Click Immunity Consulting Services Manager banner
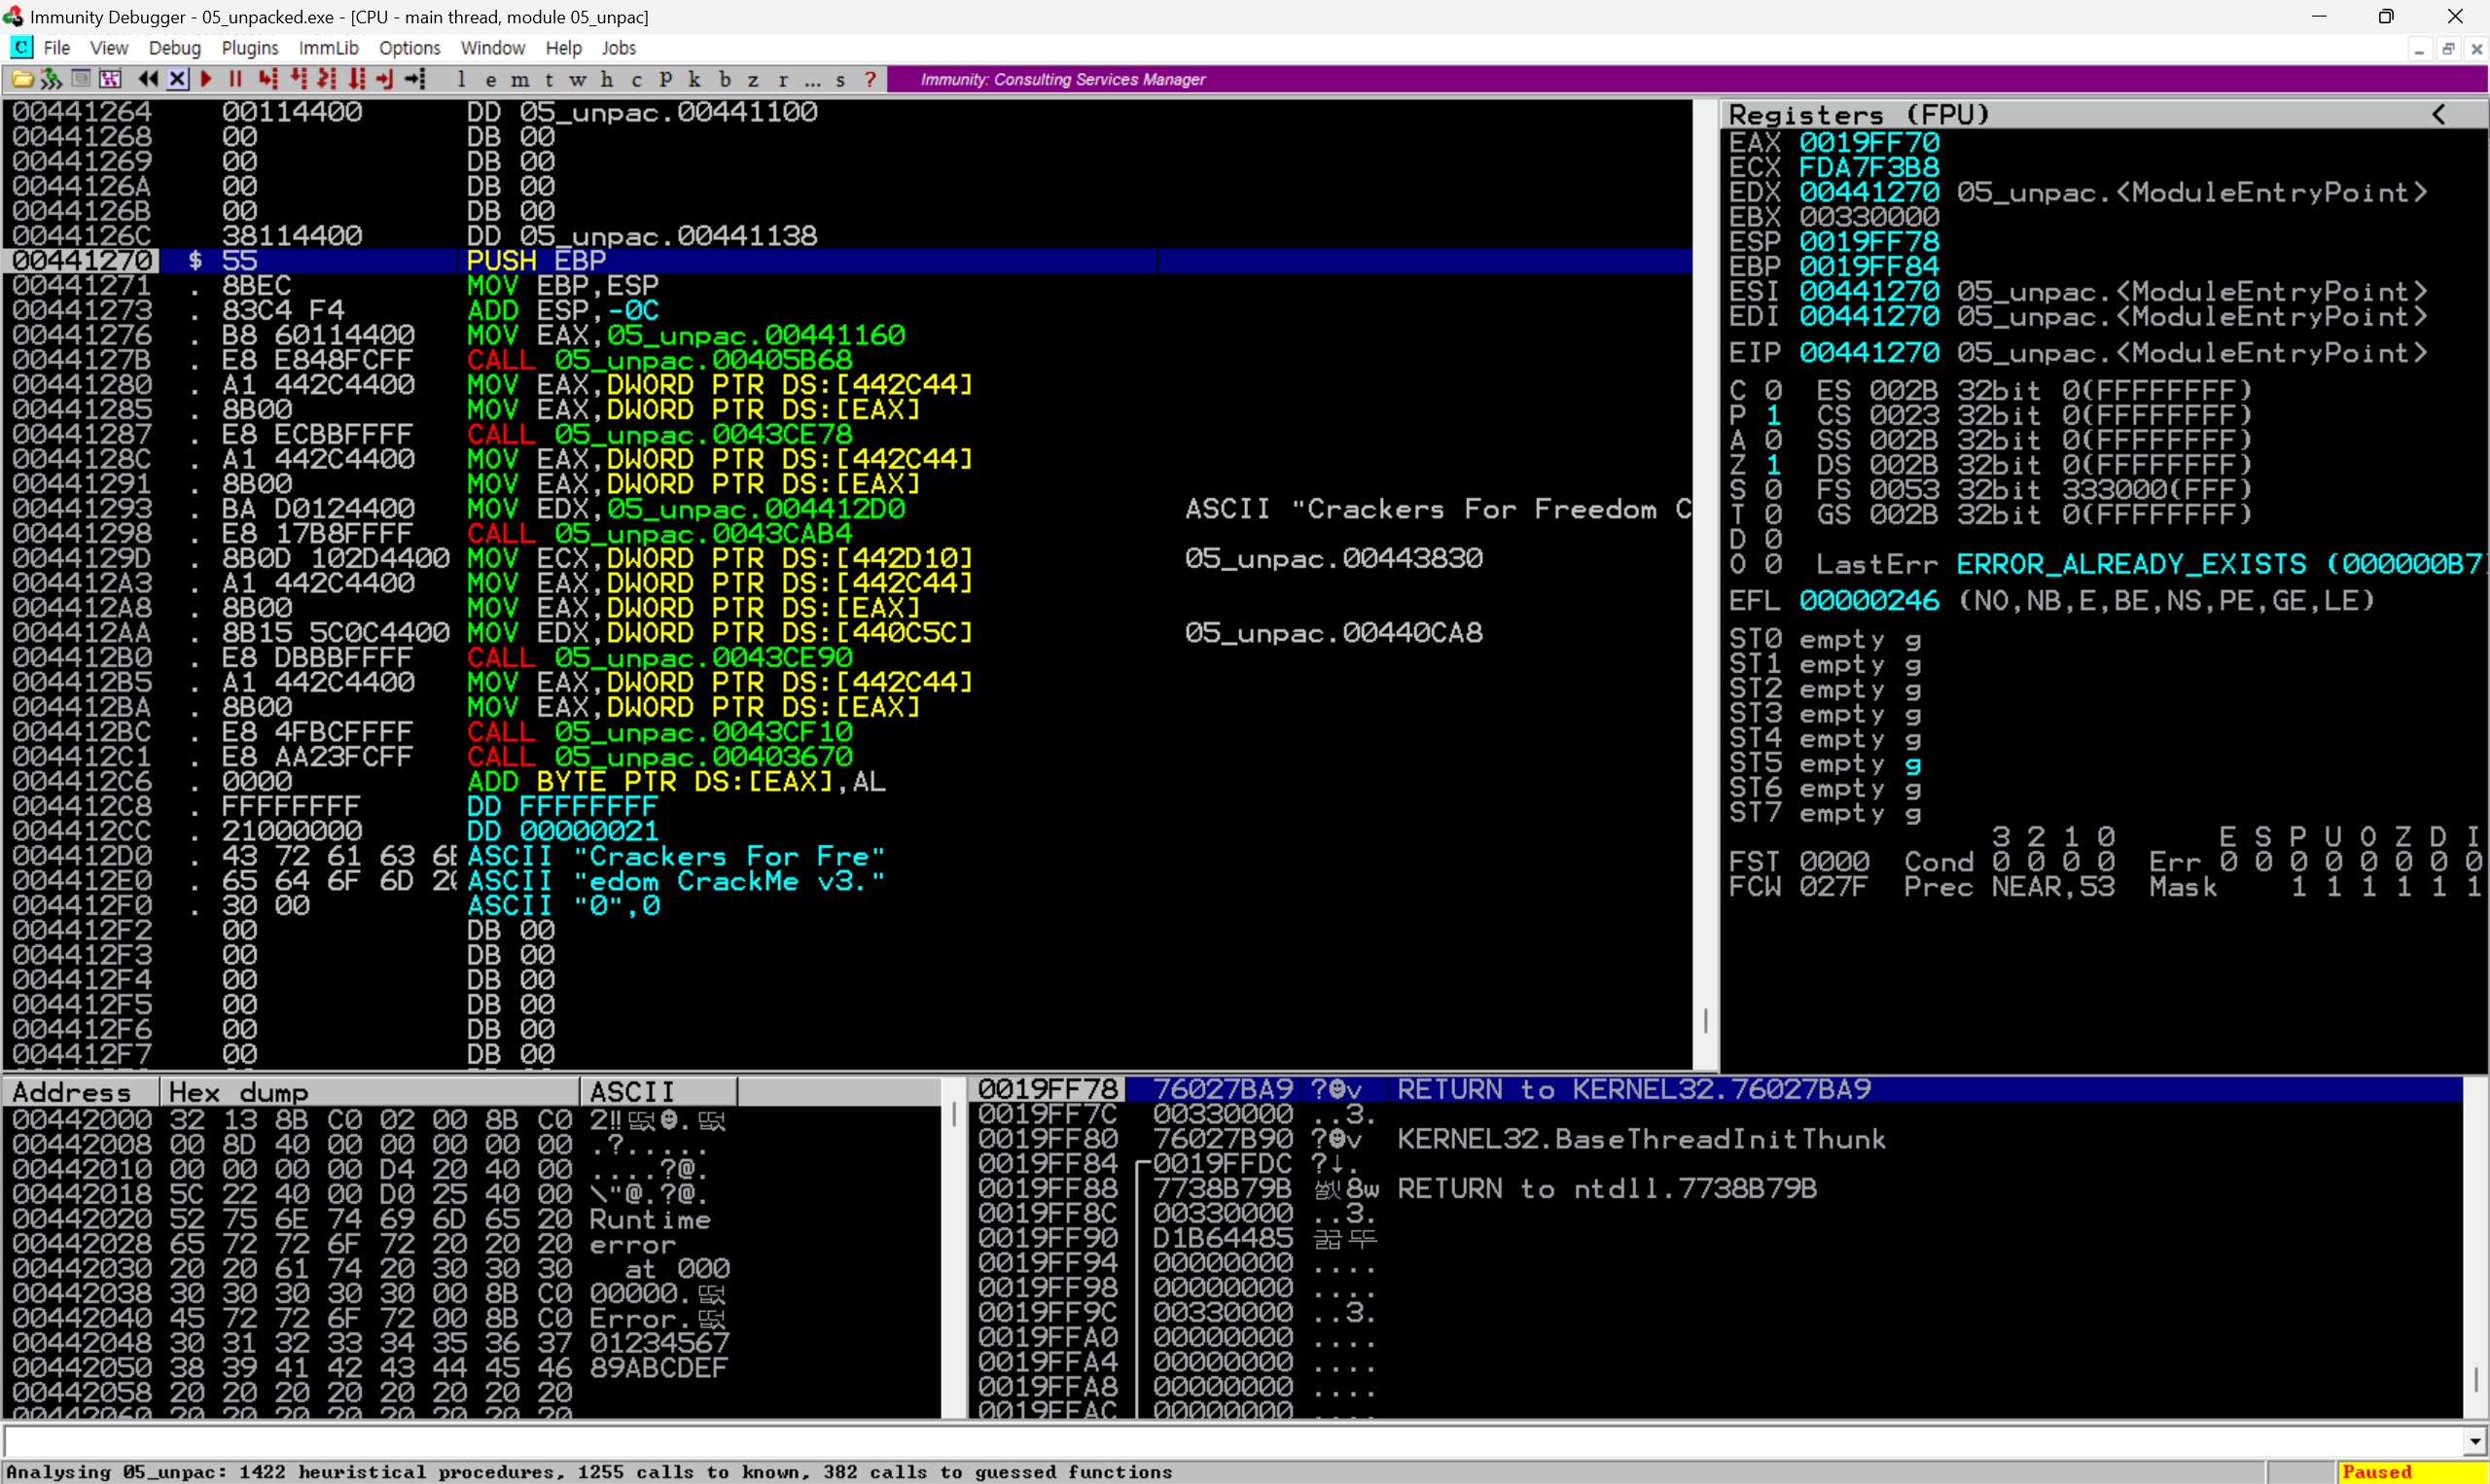 click(1062, 79)
